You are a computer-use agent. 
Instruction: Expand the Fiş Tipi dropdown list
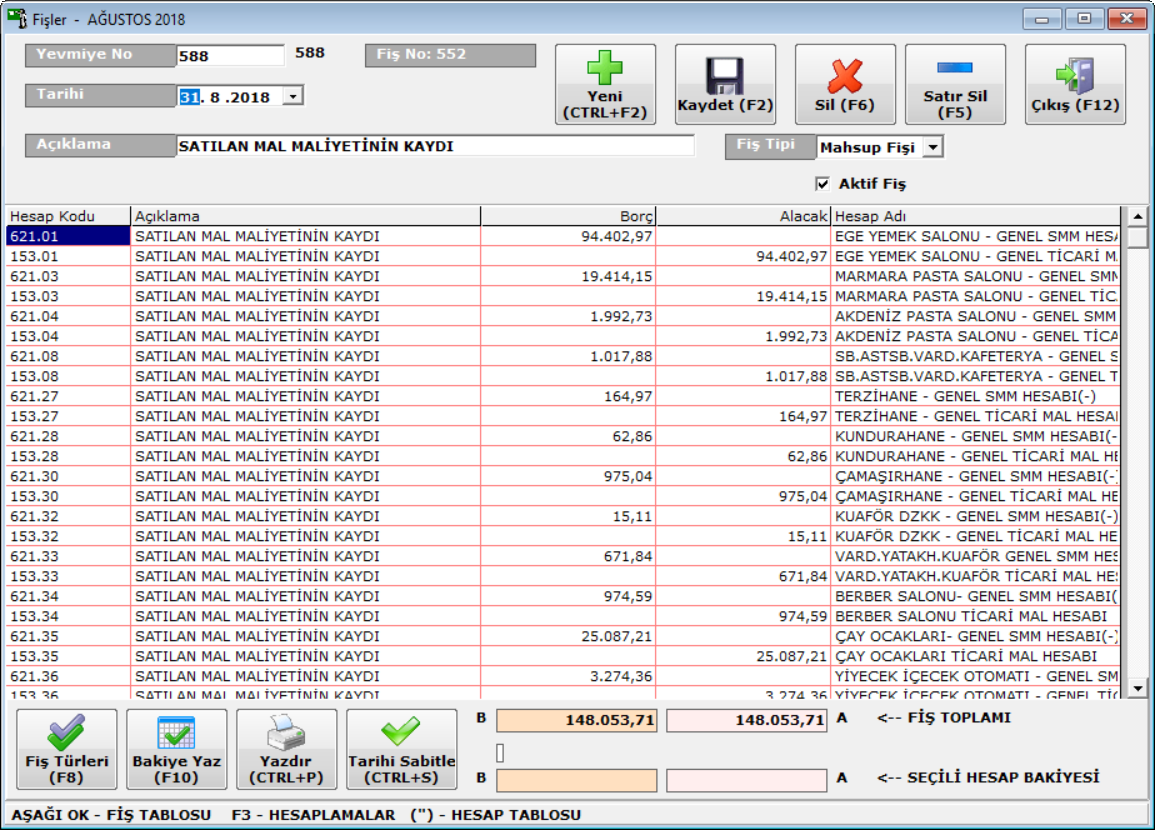[932, 148]
